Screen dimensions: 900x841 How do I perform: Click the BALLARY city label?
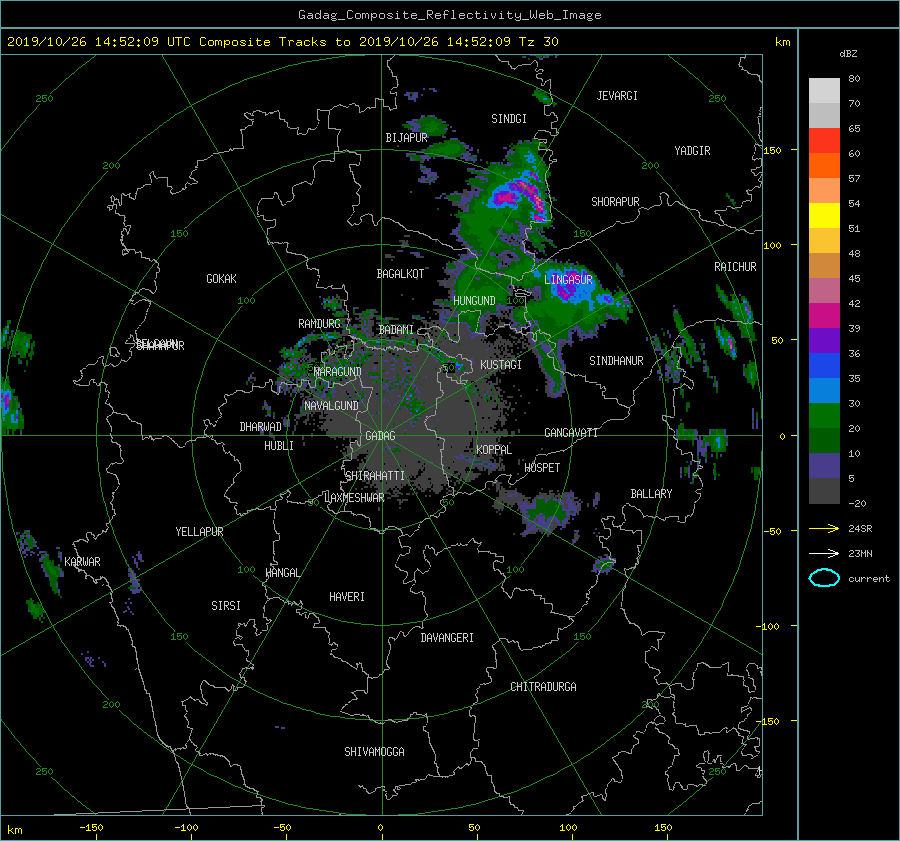click(651, 494)
